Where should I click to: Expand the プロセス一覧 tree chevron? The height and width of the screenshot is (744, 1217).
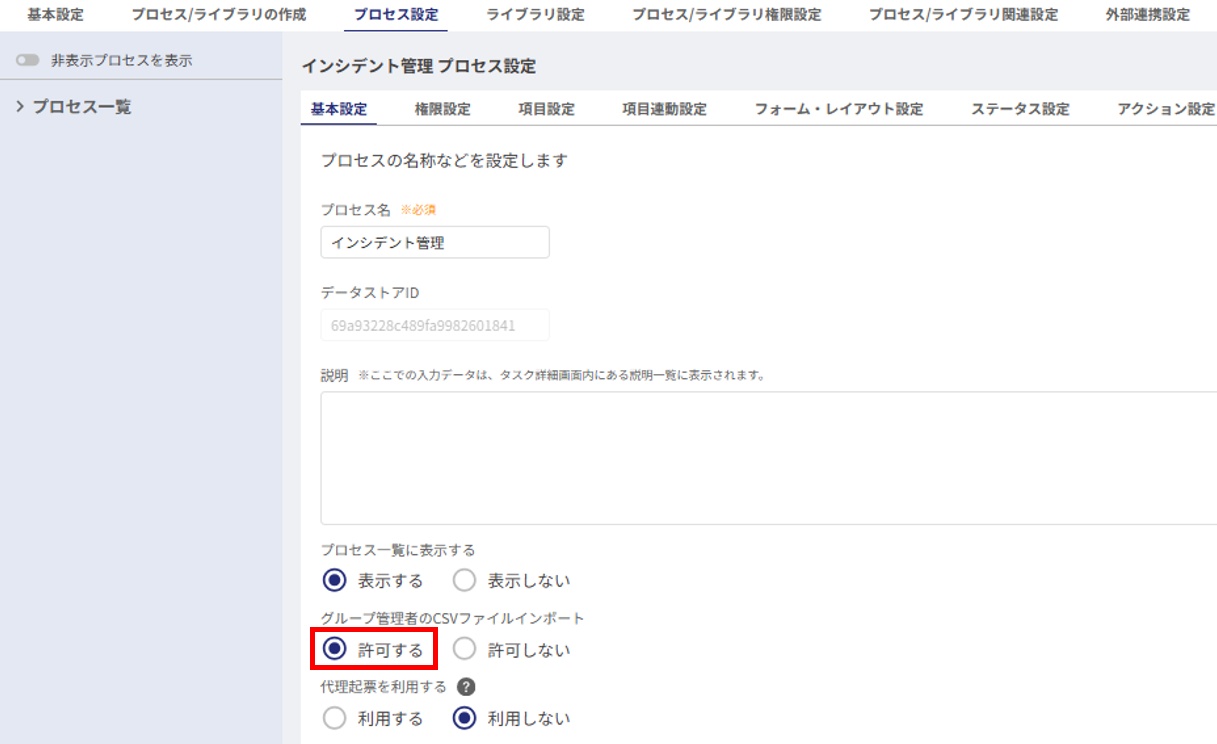point(20,107)
